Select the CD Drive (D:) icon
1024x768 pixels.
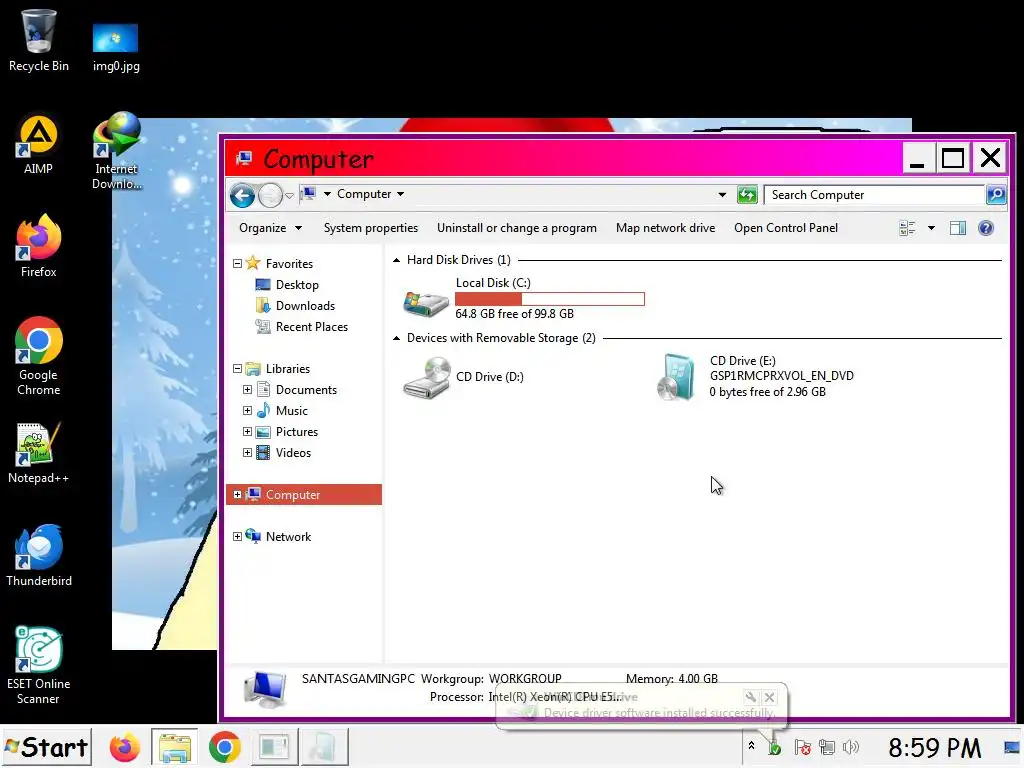[426, 377]
